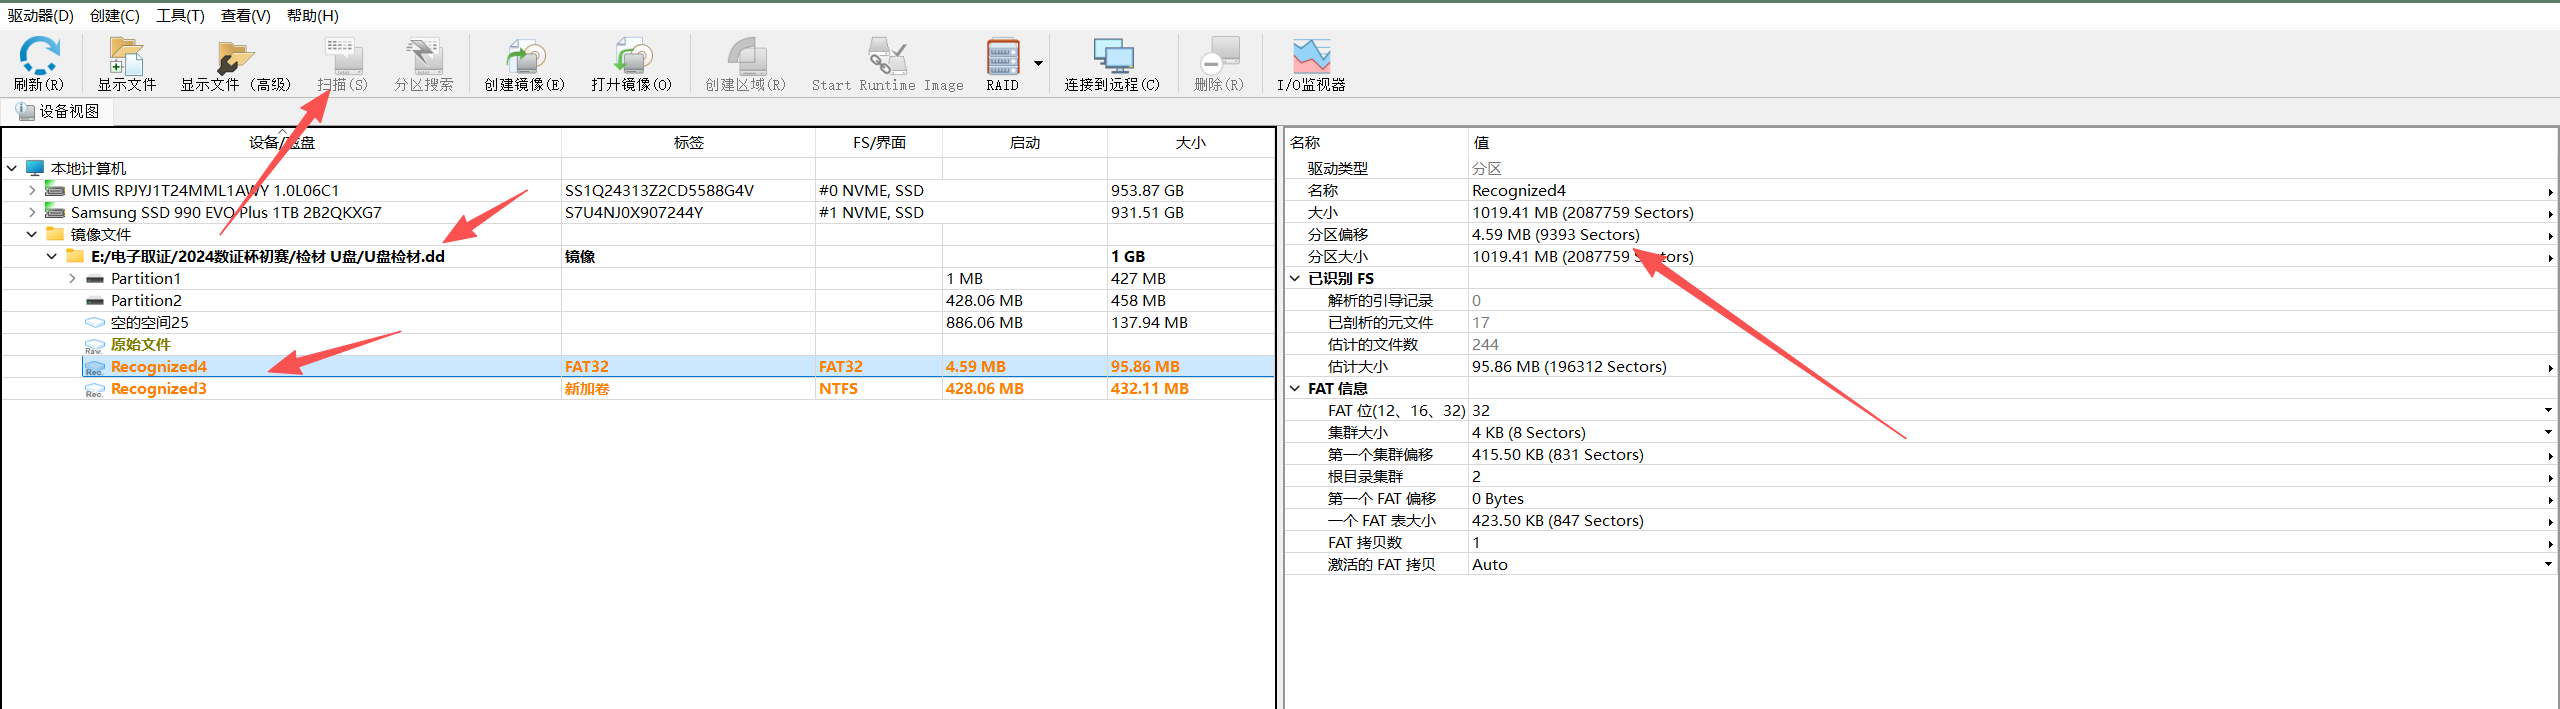Click the 一个 FAT 表大小 value arrow
This screenshot has width=2560, height=709.
click(x=2550, y=521)
